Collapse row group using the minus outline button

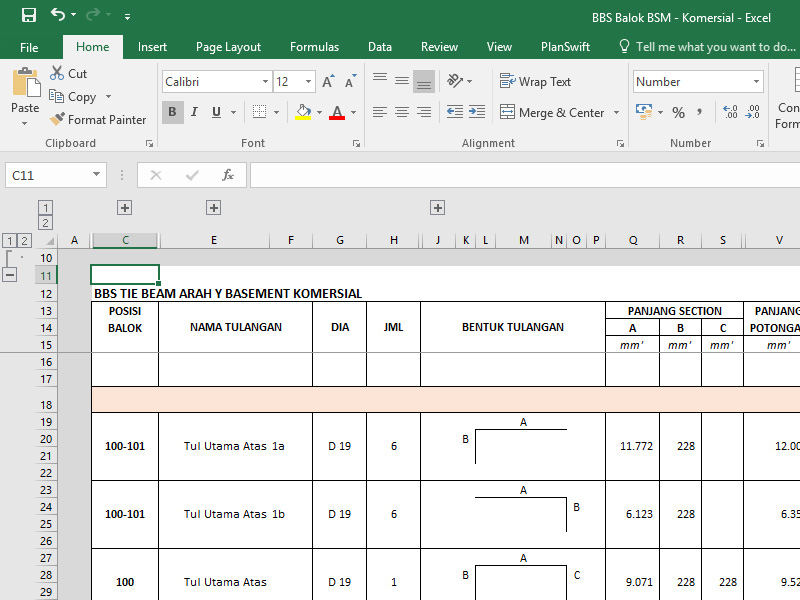(10, 274)
